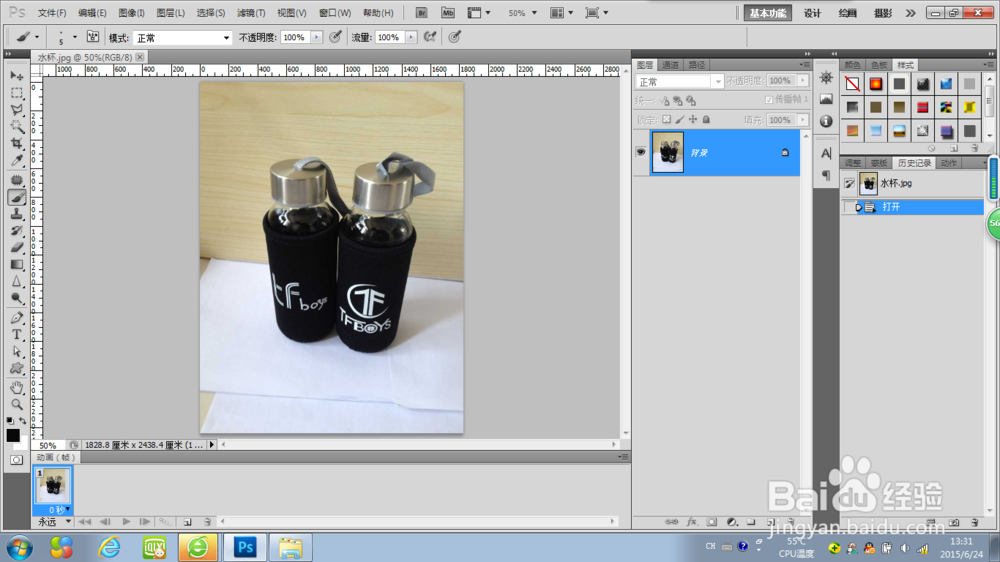Select the Path Selection tool
1000x562 pixels.
pos(17,351)
